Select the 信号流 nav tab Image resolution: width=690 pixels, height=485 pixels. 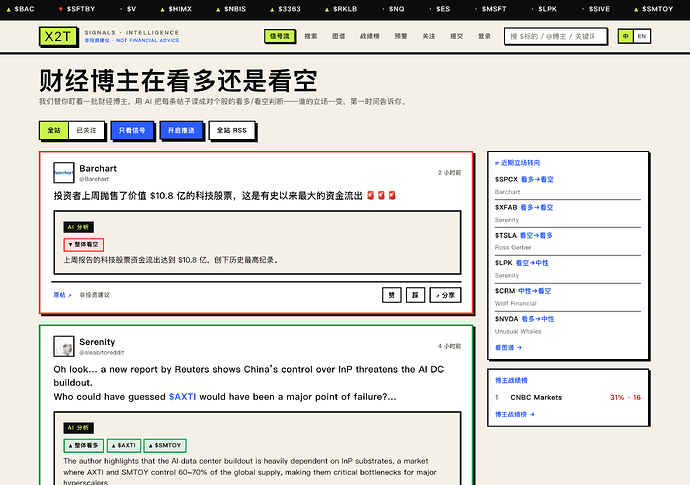279,36
